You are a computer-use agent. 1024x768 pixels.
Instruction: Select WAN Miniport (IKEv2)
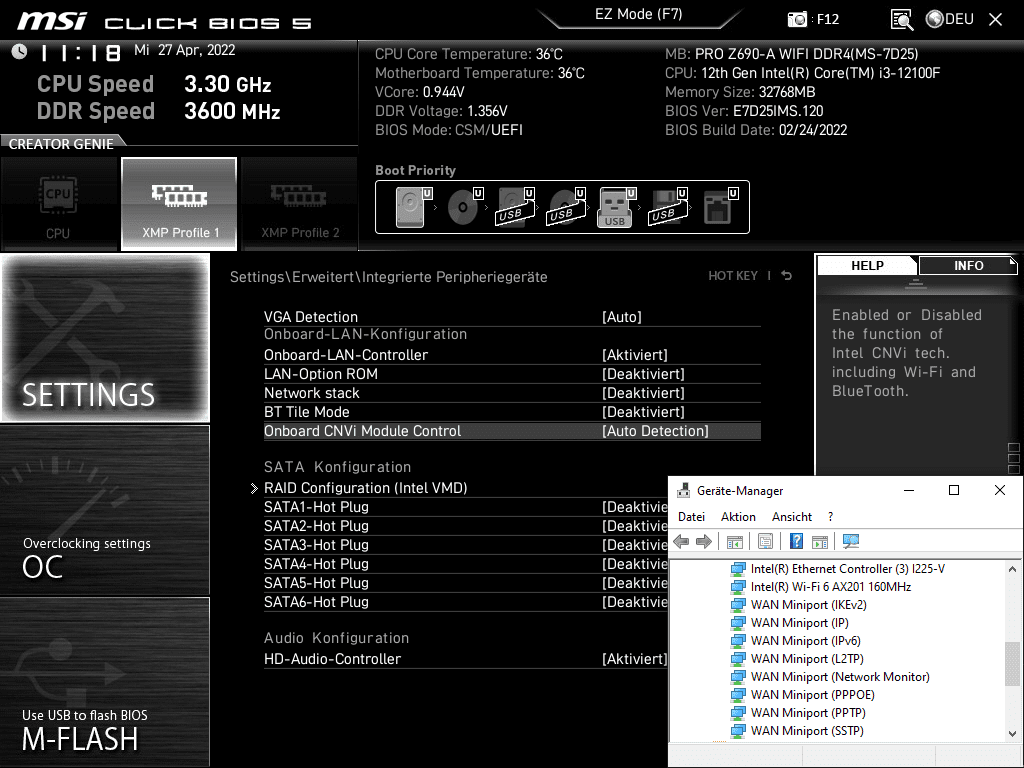tap(808, 605)
